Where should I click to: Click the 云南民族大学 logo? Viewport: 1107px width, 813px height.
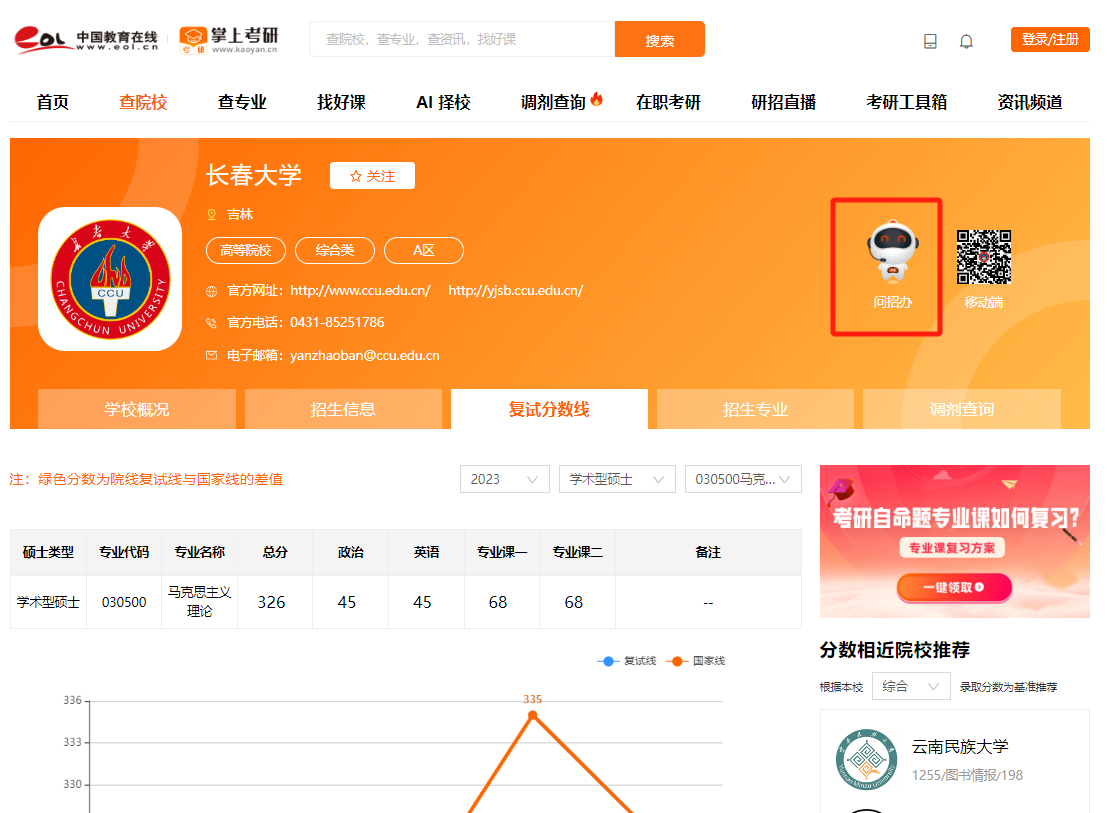pyautogui.click(x=866, y=759)
